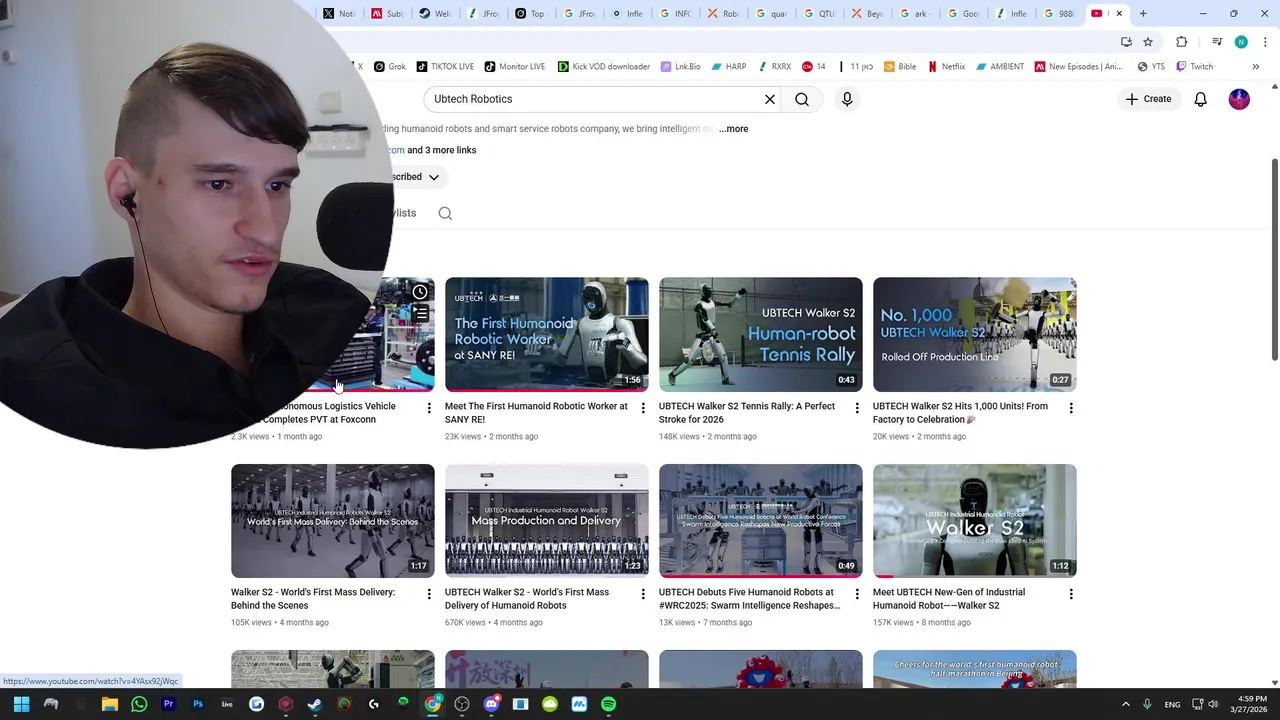This screenshot has height=720, width=1280.
Task: Switch to the INFC browser tab
Action: pos(675,13)
